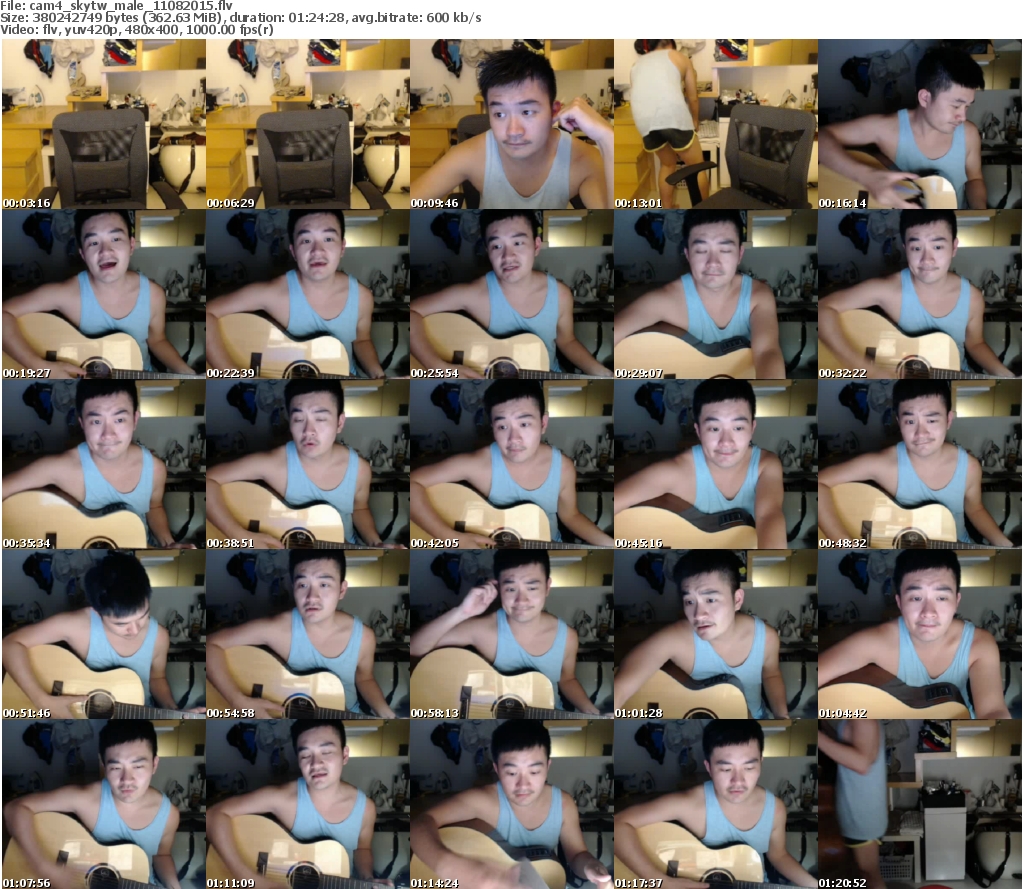Pick the frame timestamped 00:38:51
This screenshot has height=889, width=1024.
click(308, 464)
